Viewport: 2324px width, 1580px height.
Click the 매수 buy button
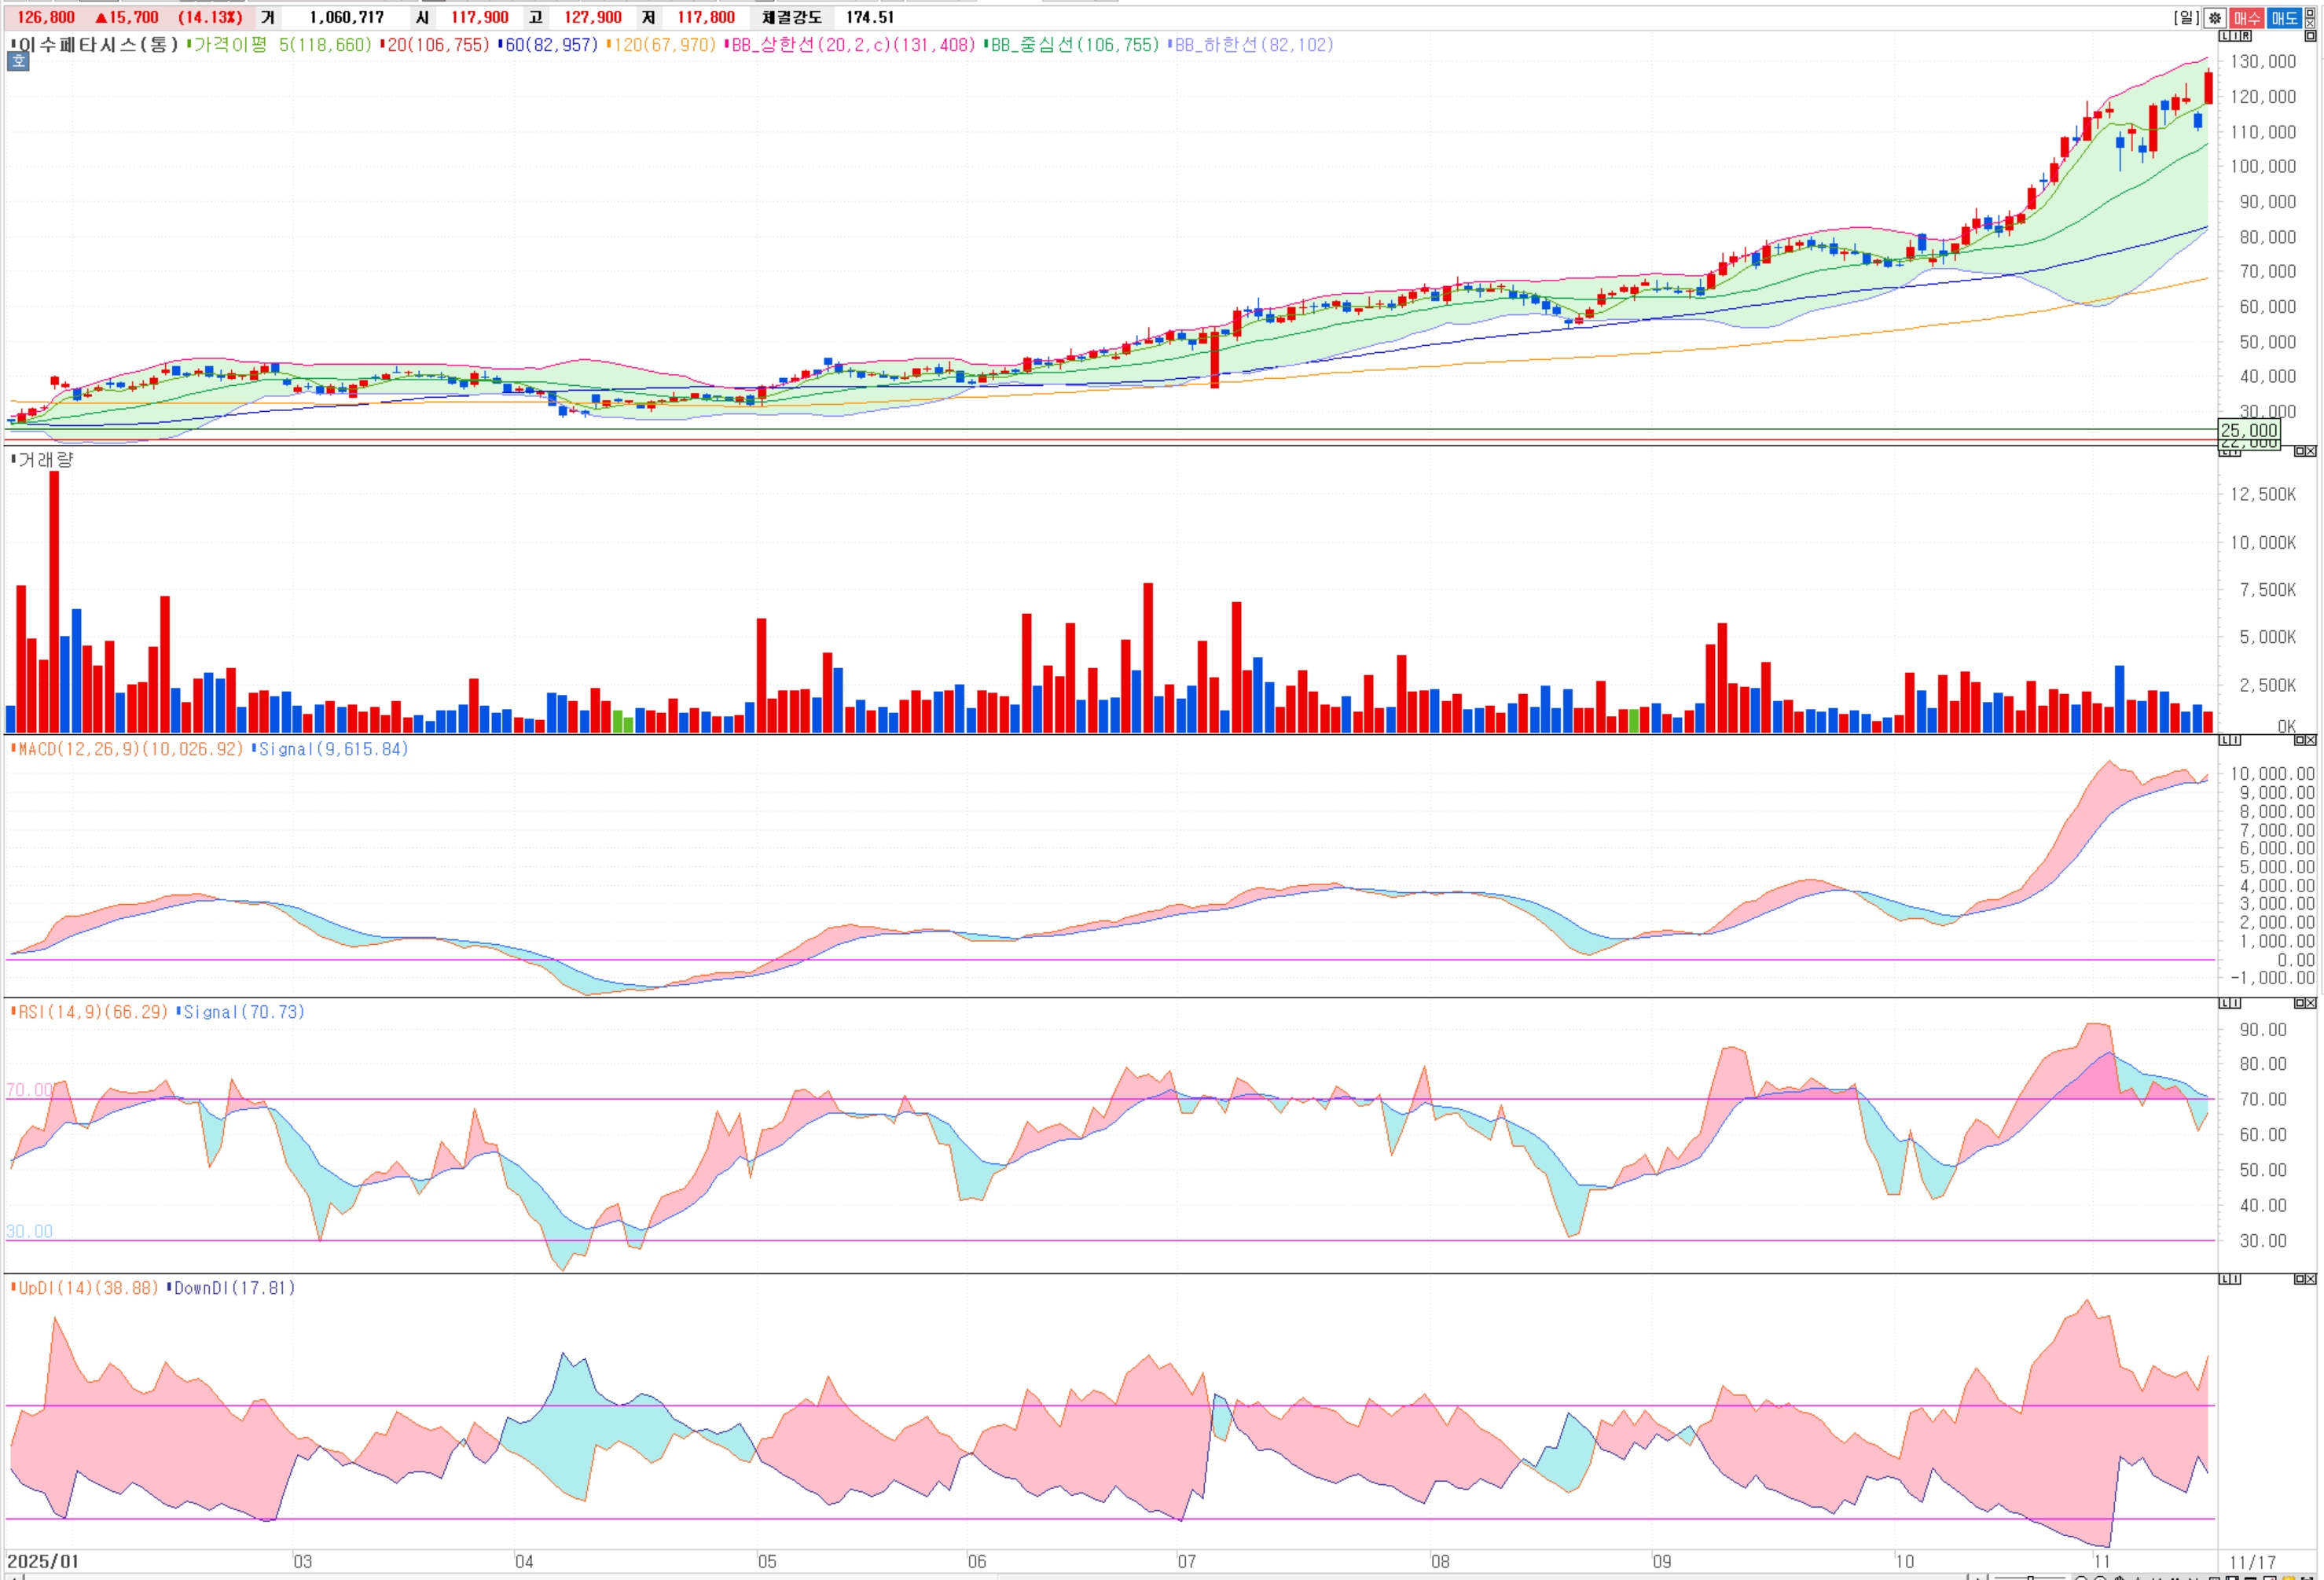pos(2247,18)
